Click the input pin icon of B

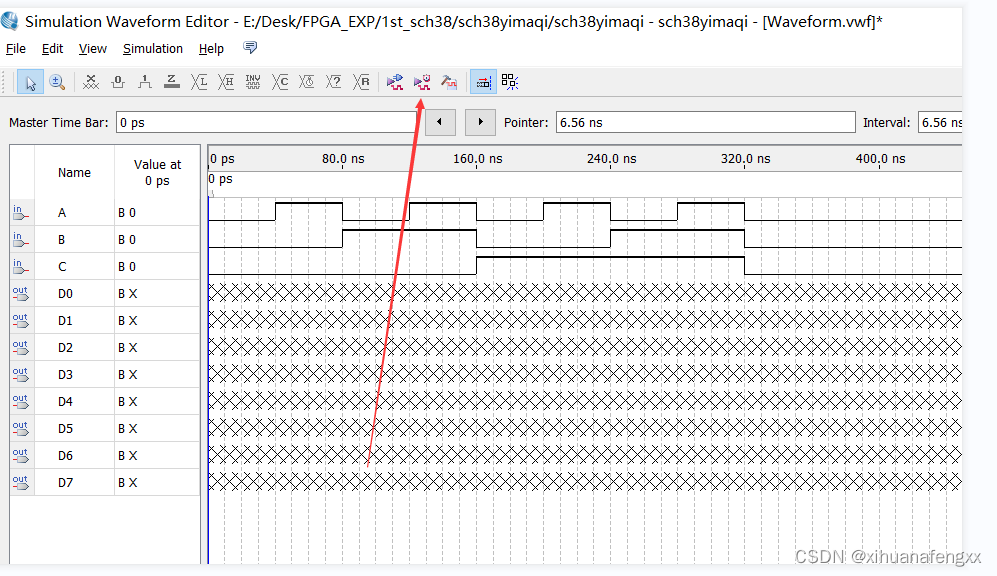(x=20, y=240)
